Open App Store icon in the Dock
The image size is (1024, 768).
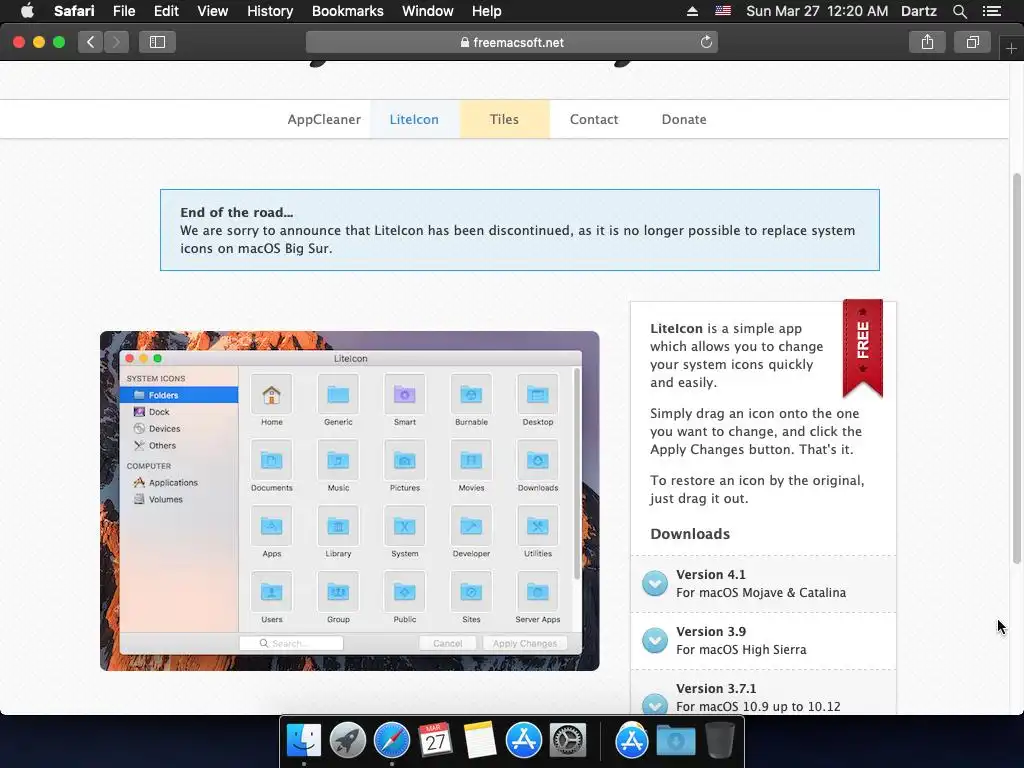(524, 741)
